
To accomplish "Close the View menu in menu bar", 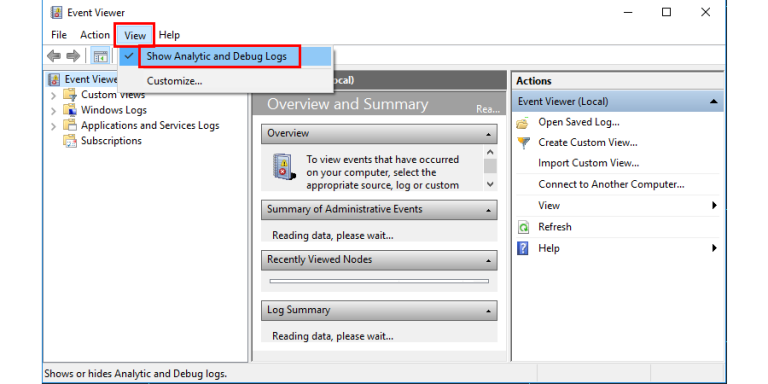I will click(x=135, y=35).
